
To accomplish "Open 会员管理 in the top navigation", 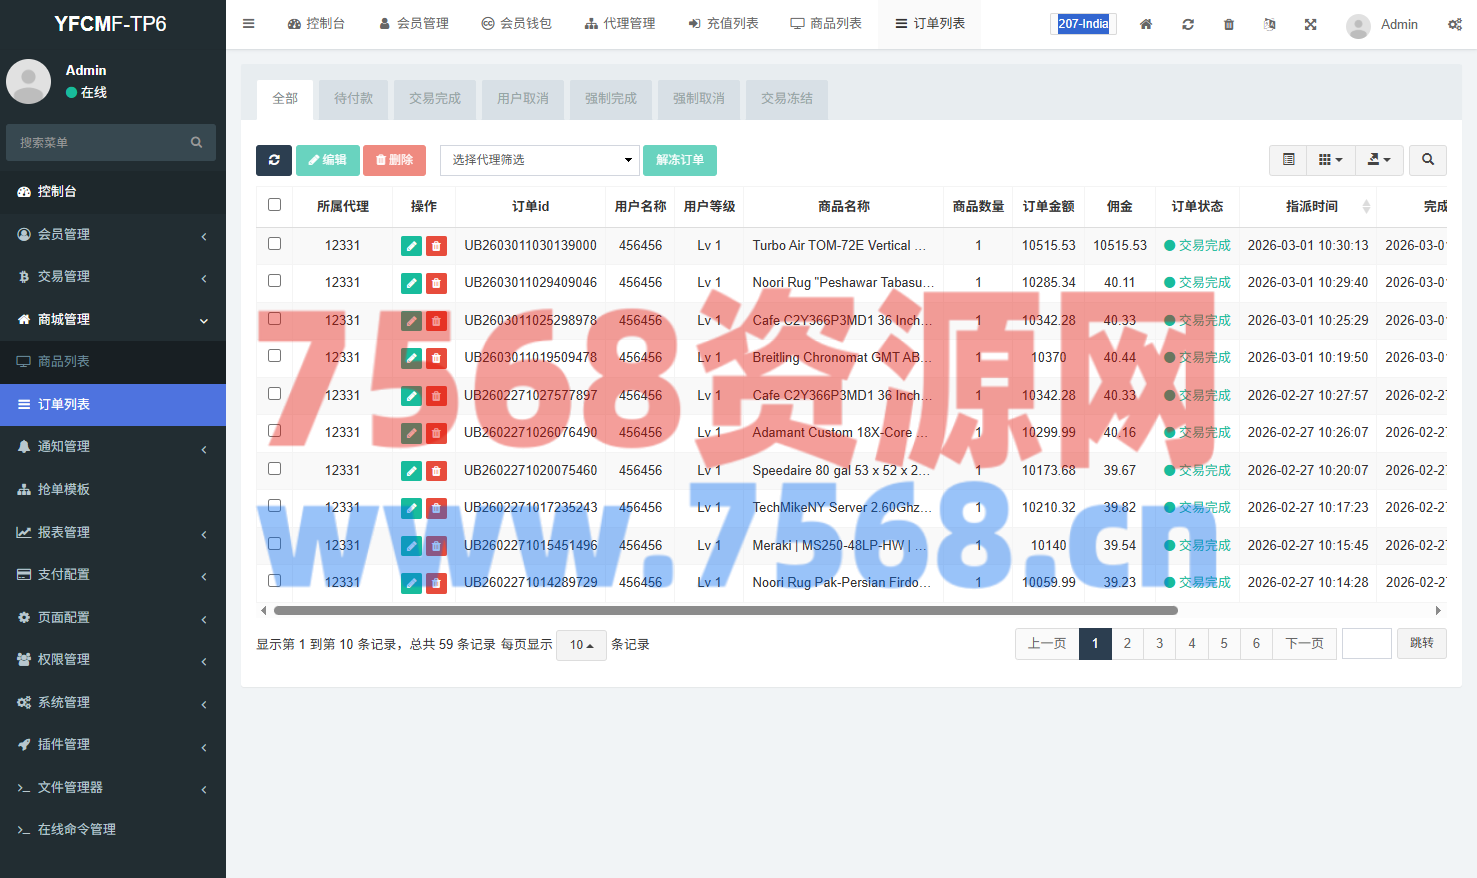I will 414,24.
